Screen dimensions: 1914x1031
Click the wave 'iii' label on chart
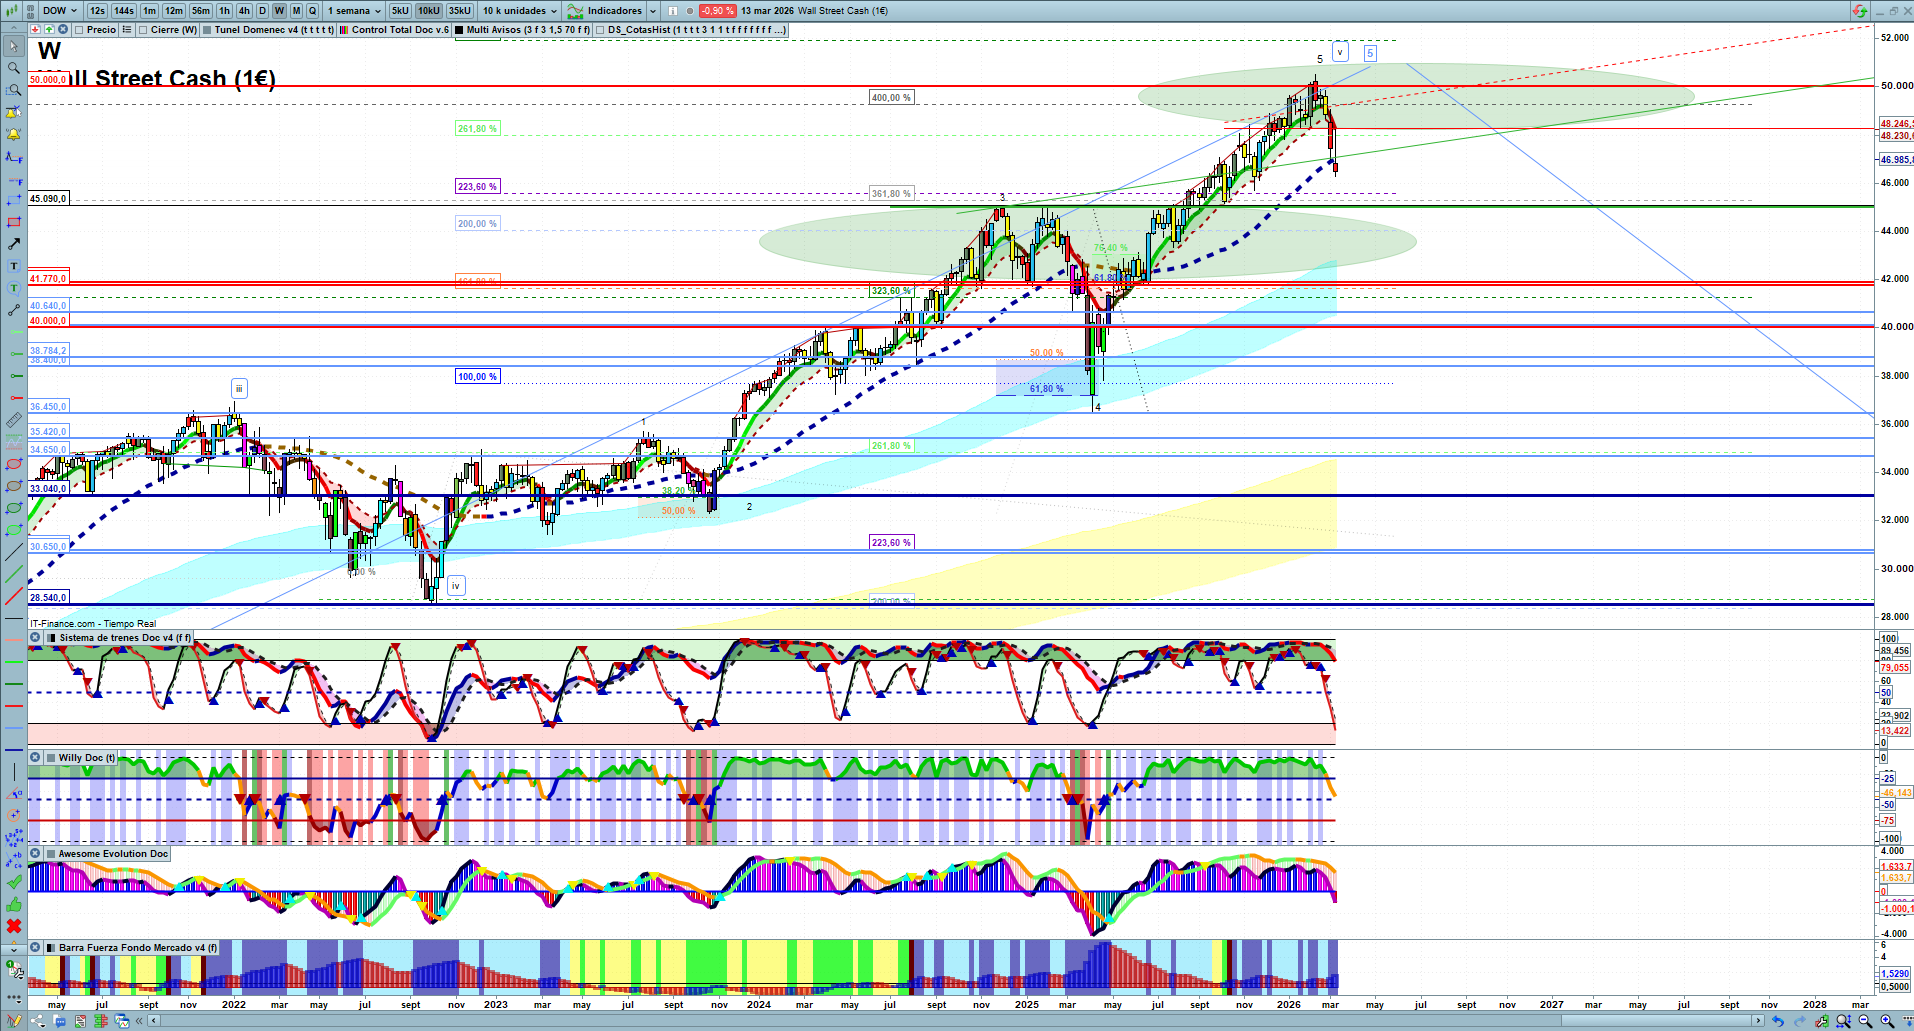pyautogui.click(x=239, y=389)
